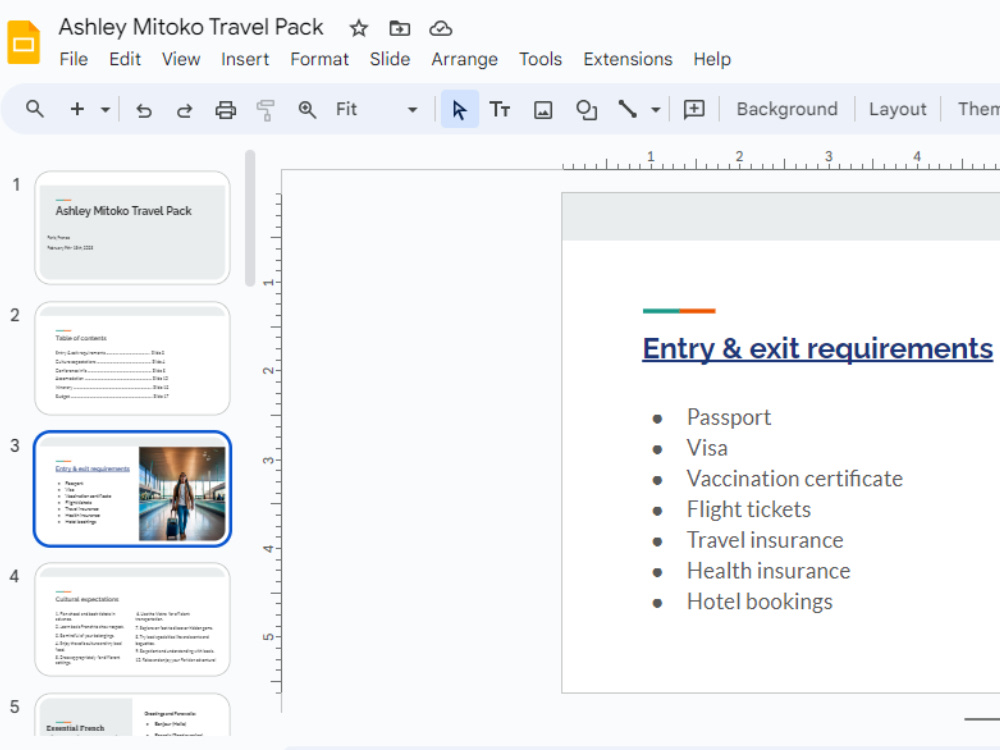
Task: Expand the new slide layout dropdown arrow
Action: click(x=105, y=110)
